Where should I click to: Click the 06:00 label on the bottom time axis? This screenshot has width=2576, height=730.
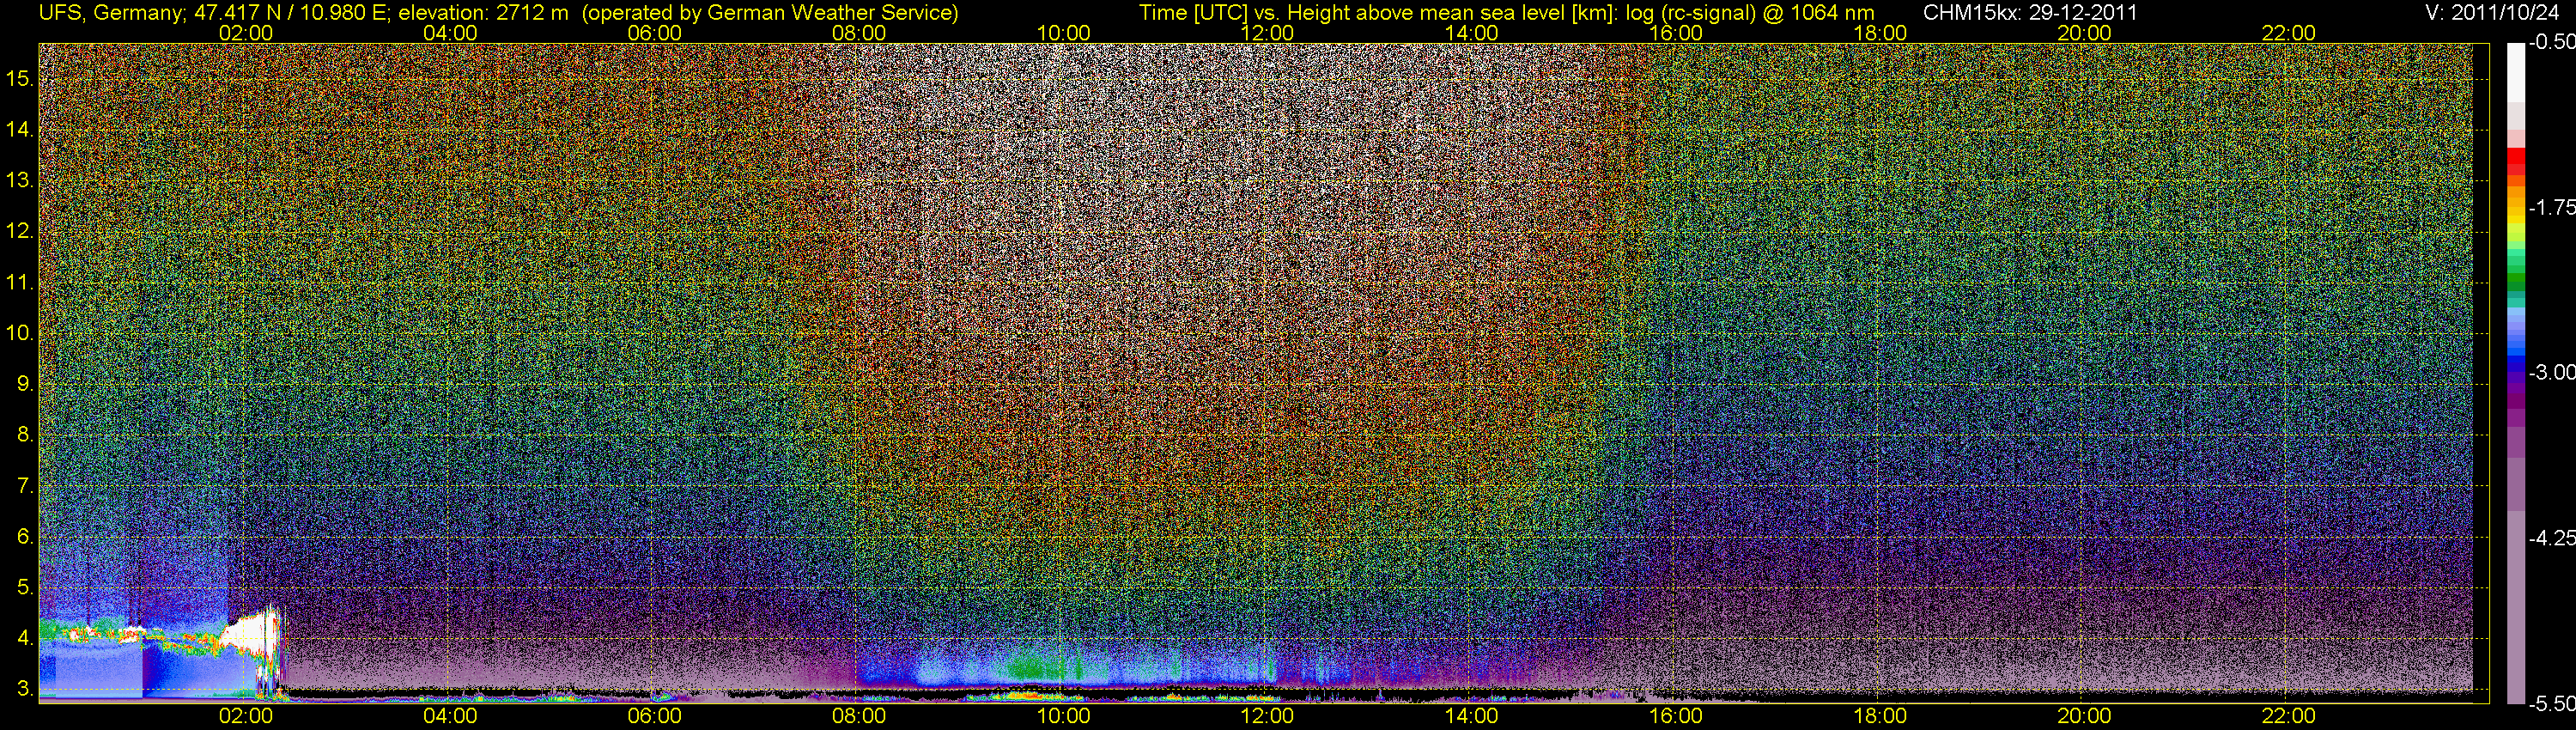click(654, 716)
